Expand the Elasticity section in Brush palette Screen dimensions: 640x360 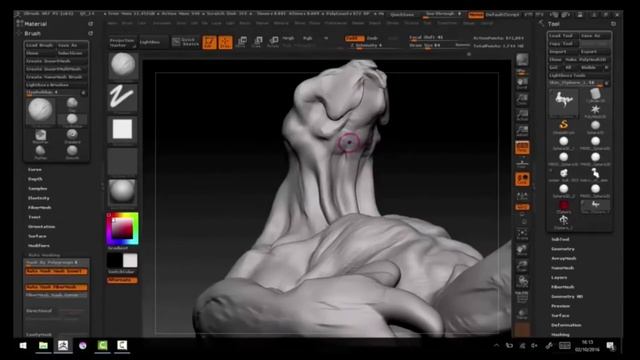[39, 198]
